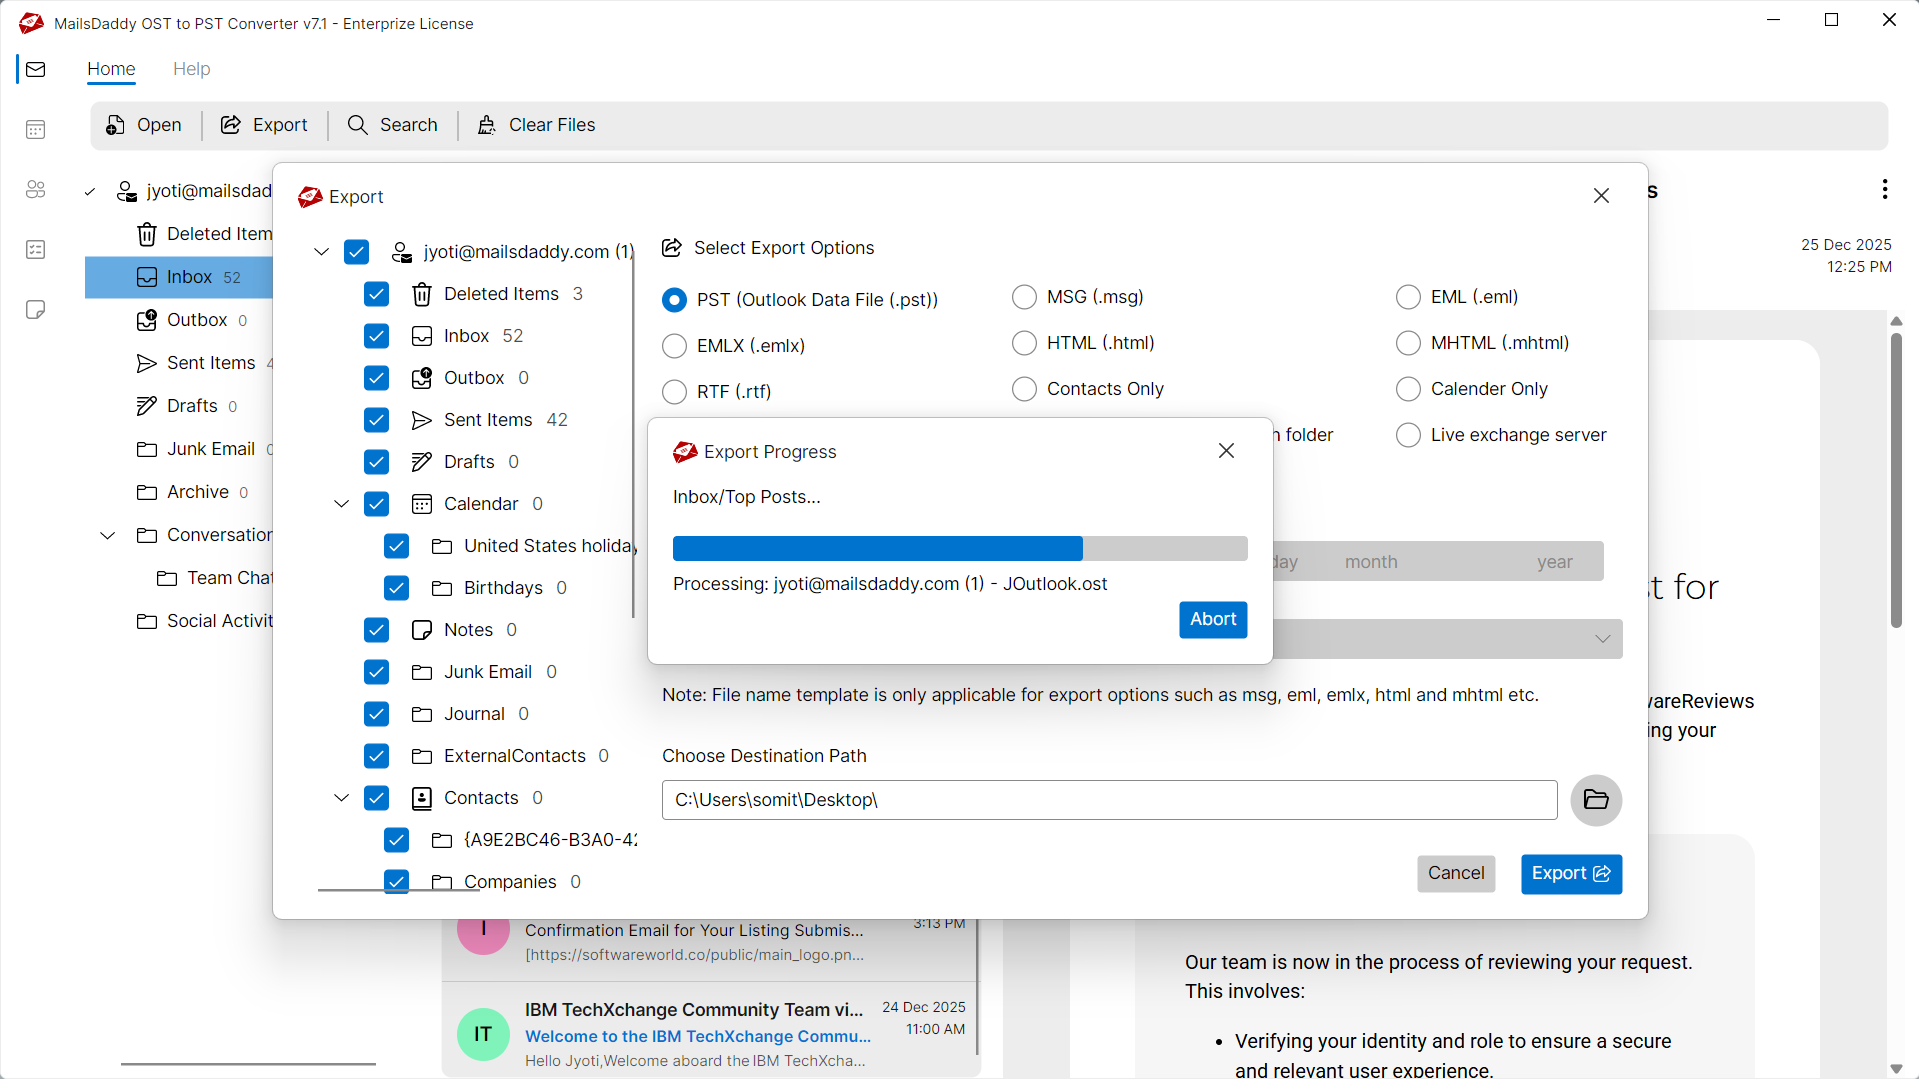This screenshot has height=1079, width=1919.
Task: Click the Cancel button in Export dialog
Action: click(x=1456, y=873)
